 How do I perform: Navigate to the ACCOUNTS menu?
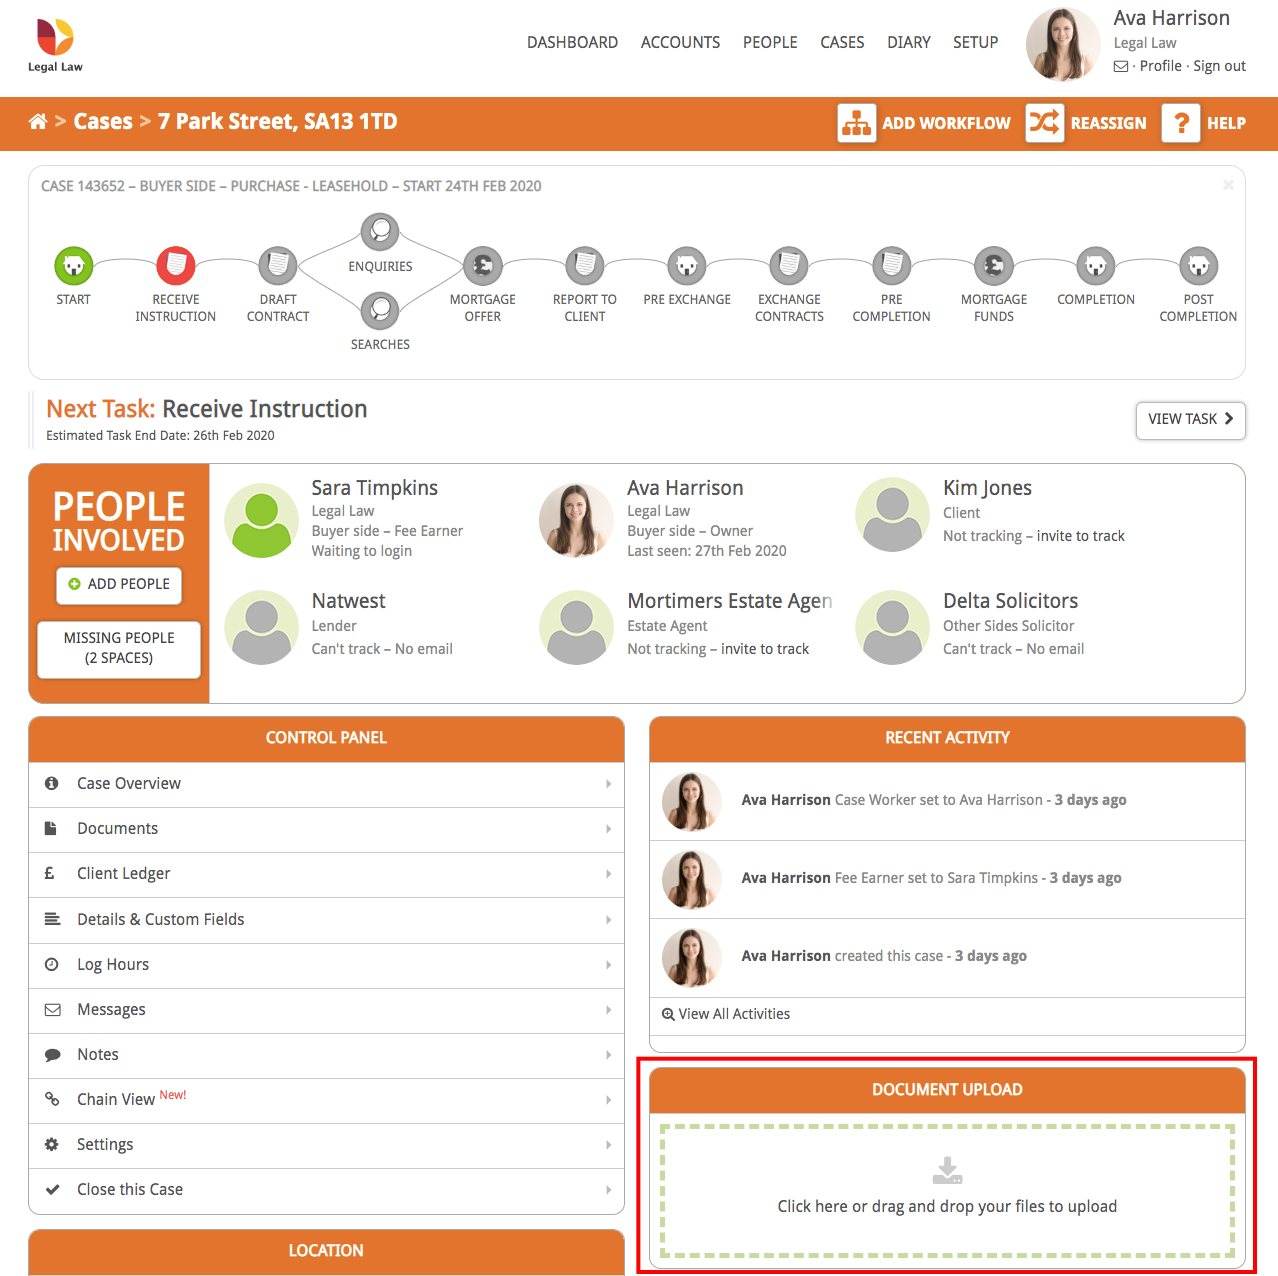(x=680, y=42)
